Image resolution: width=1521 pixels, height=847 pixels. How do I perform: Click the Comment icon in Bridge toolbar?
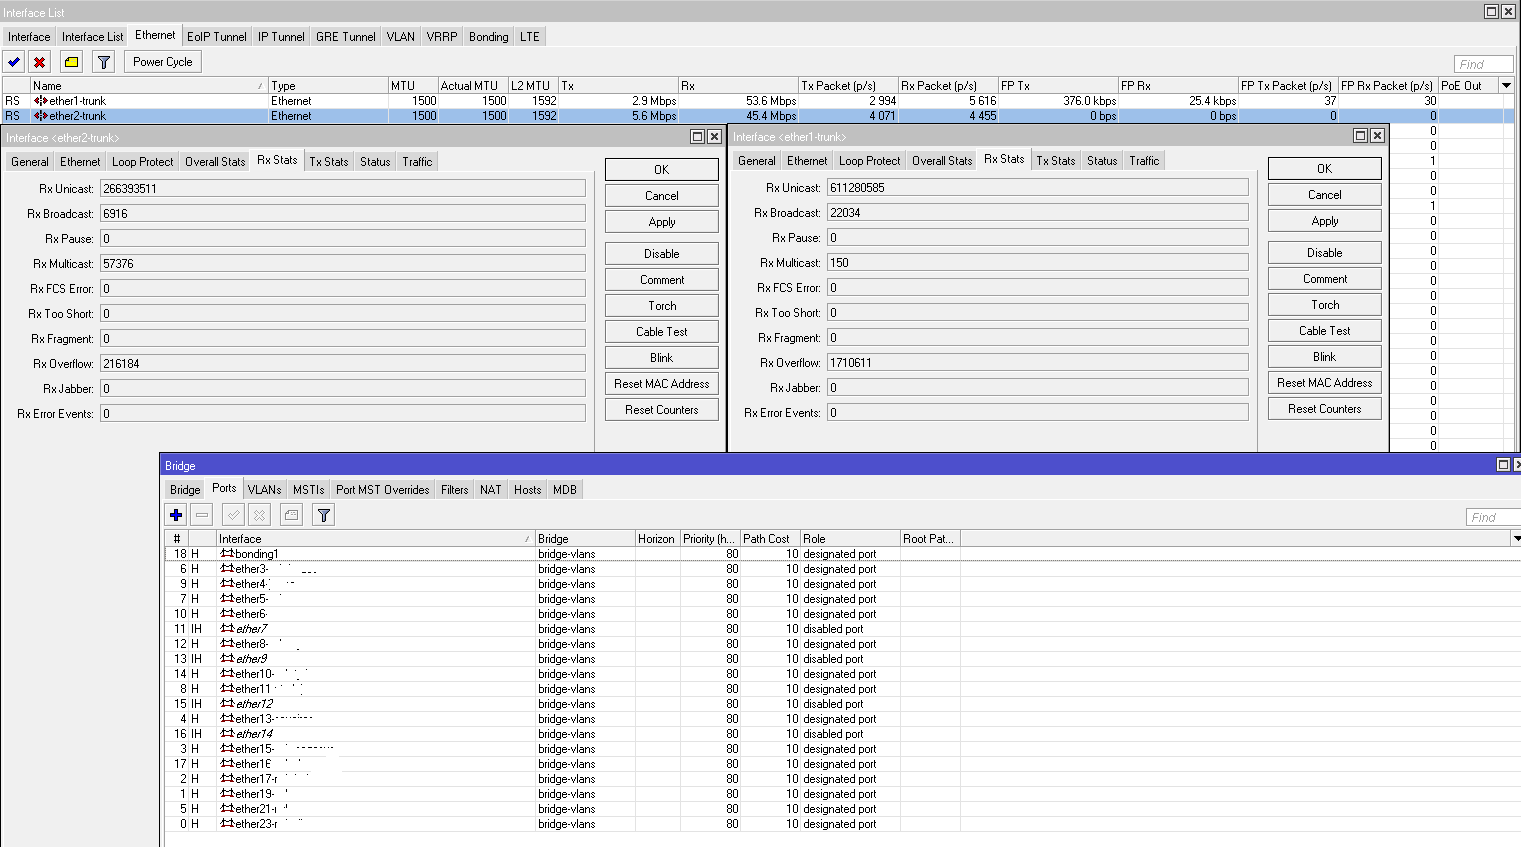291,515
